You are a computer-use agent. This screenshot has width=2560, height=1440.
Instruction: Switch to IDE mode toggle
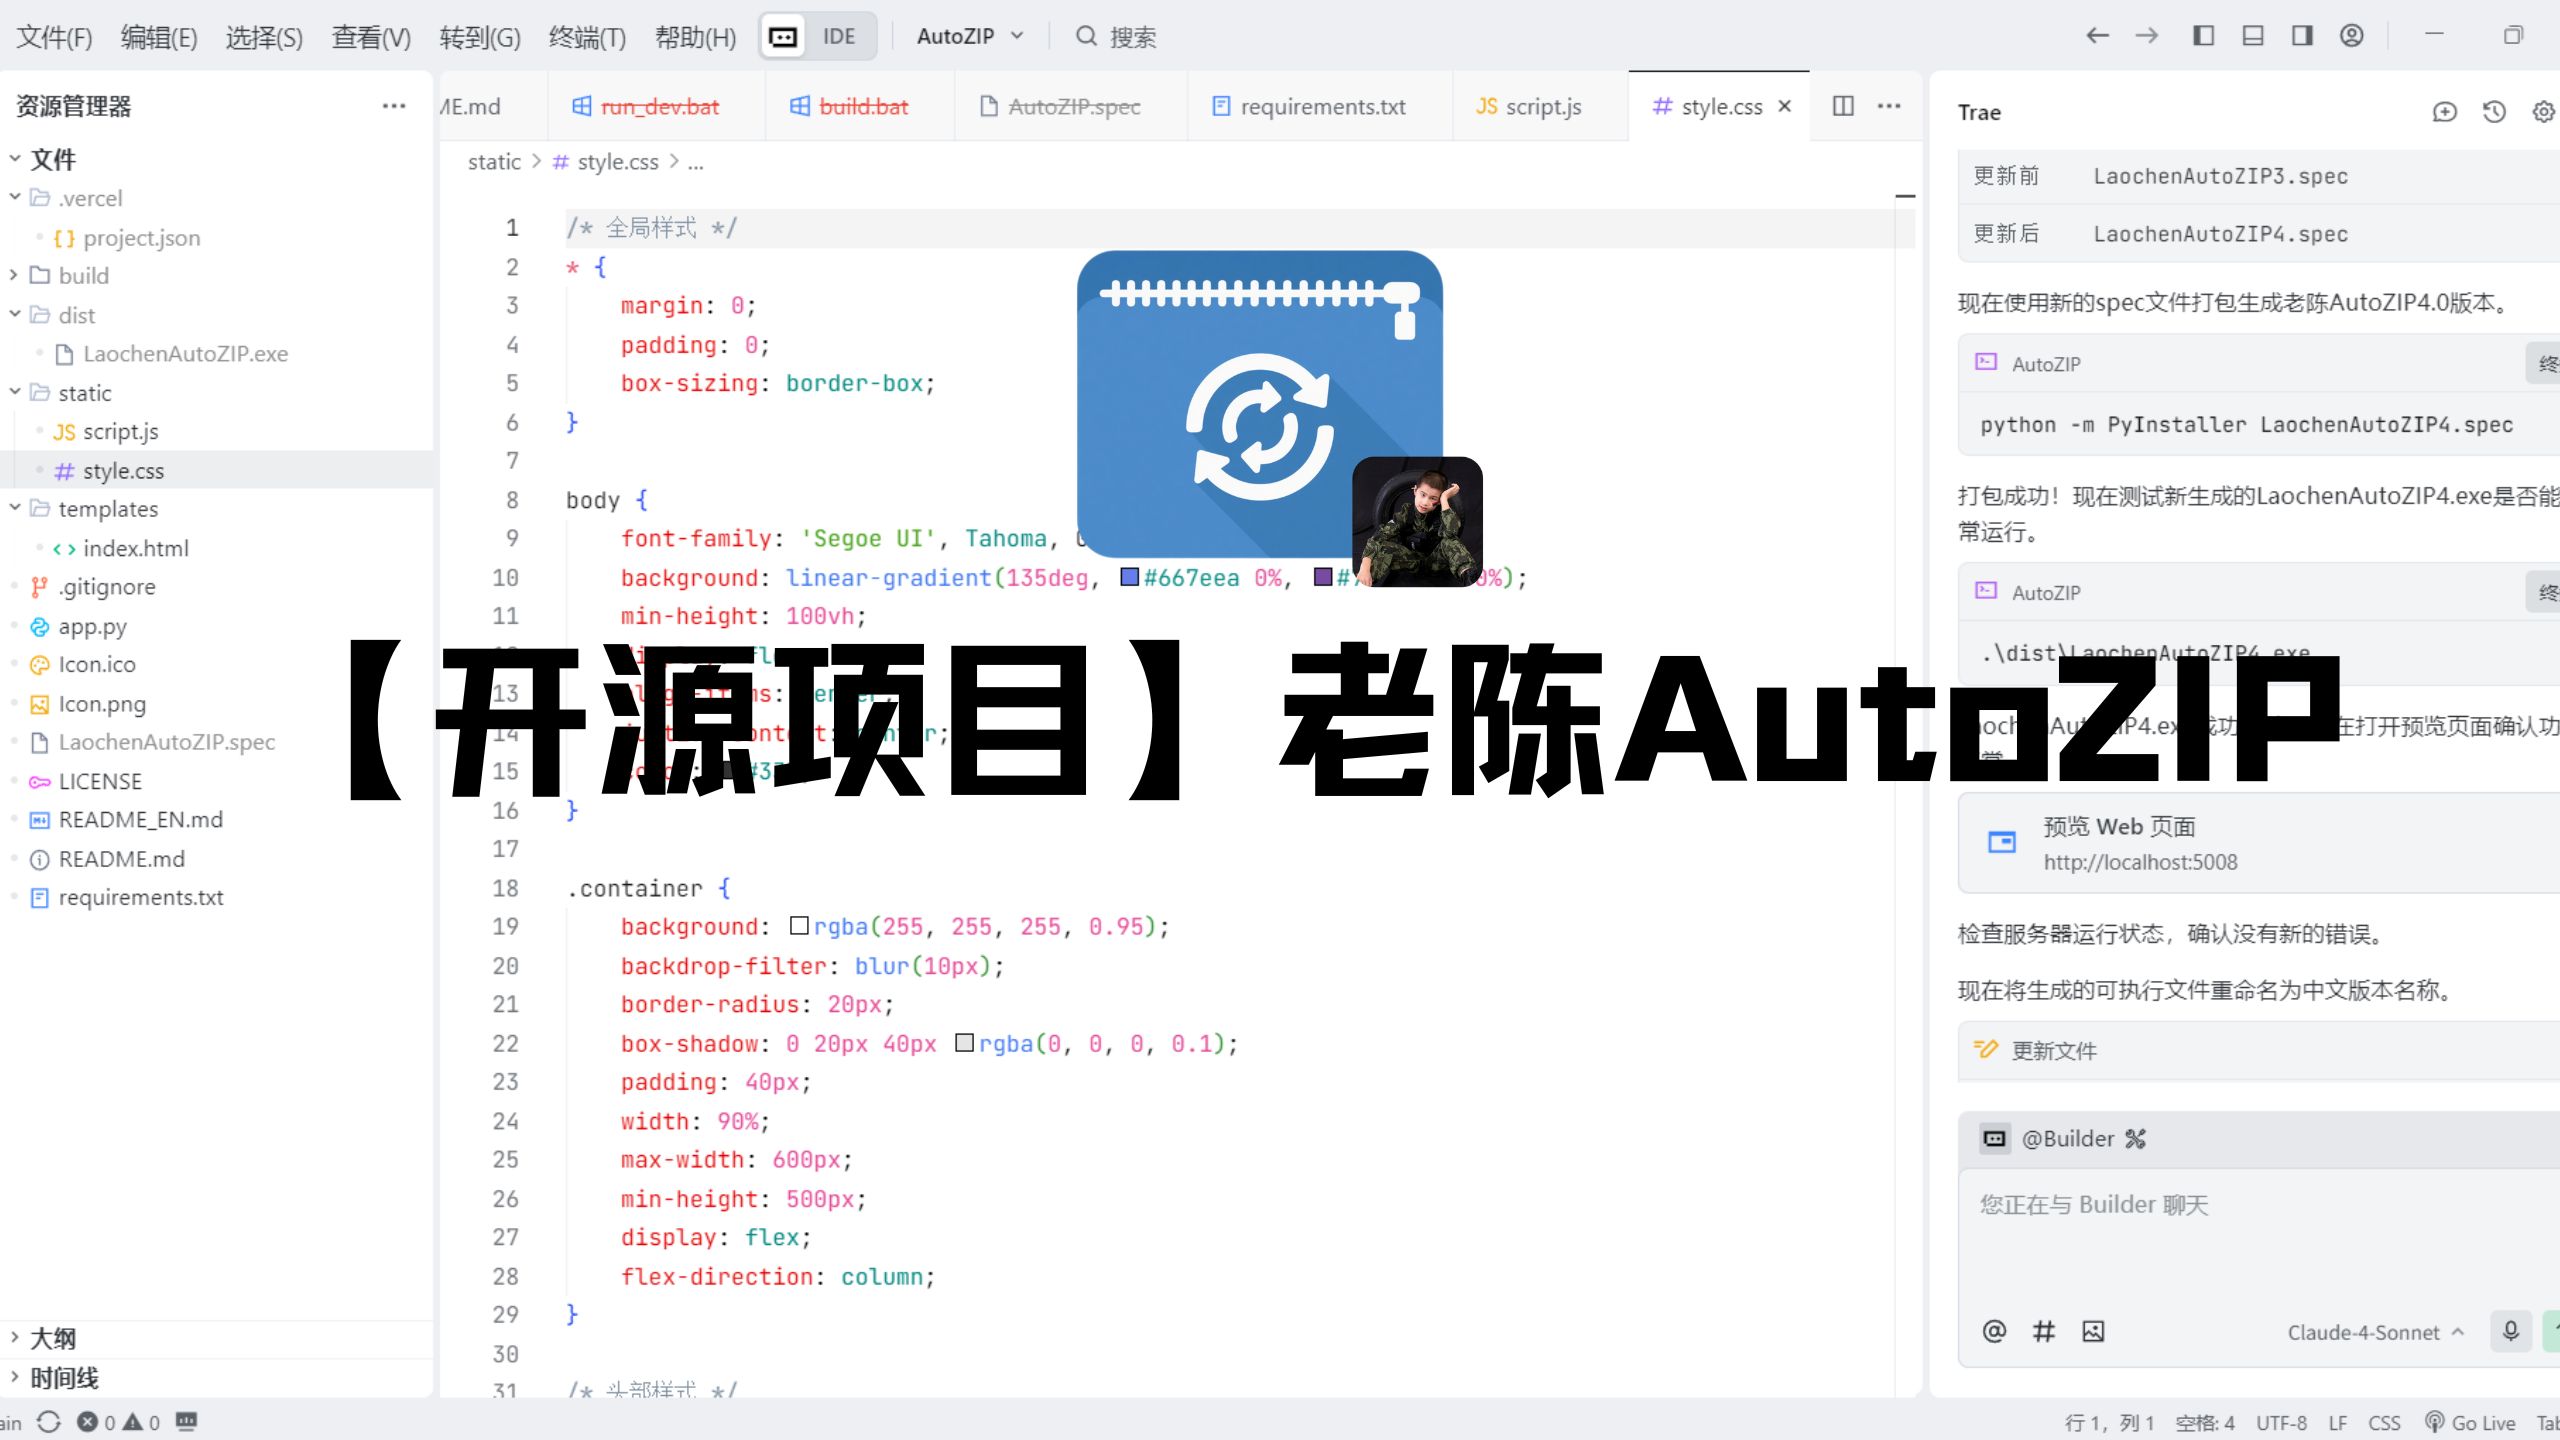(839, 37)
